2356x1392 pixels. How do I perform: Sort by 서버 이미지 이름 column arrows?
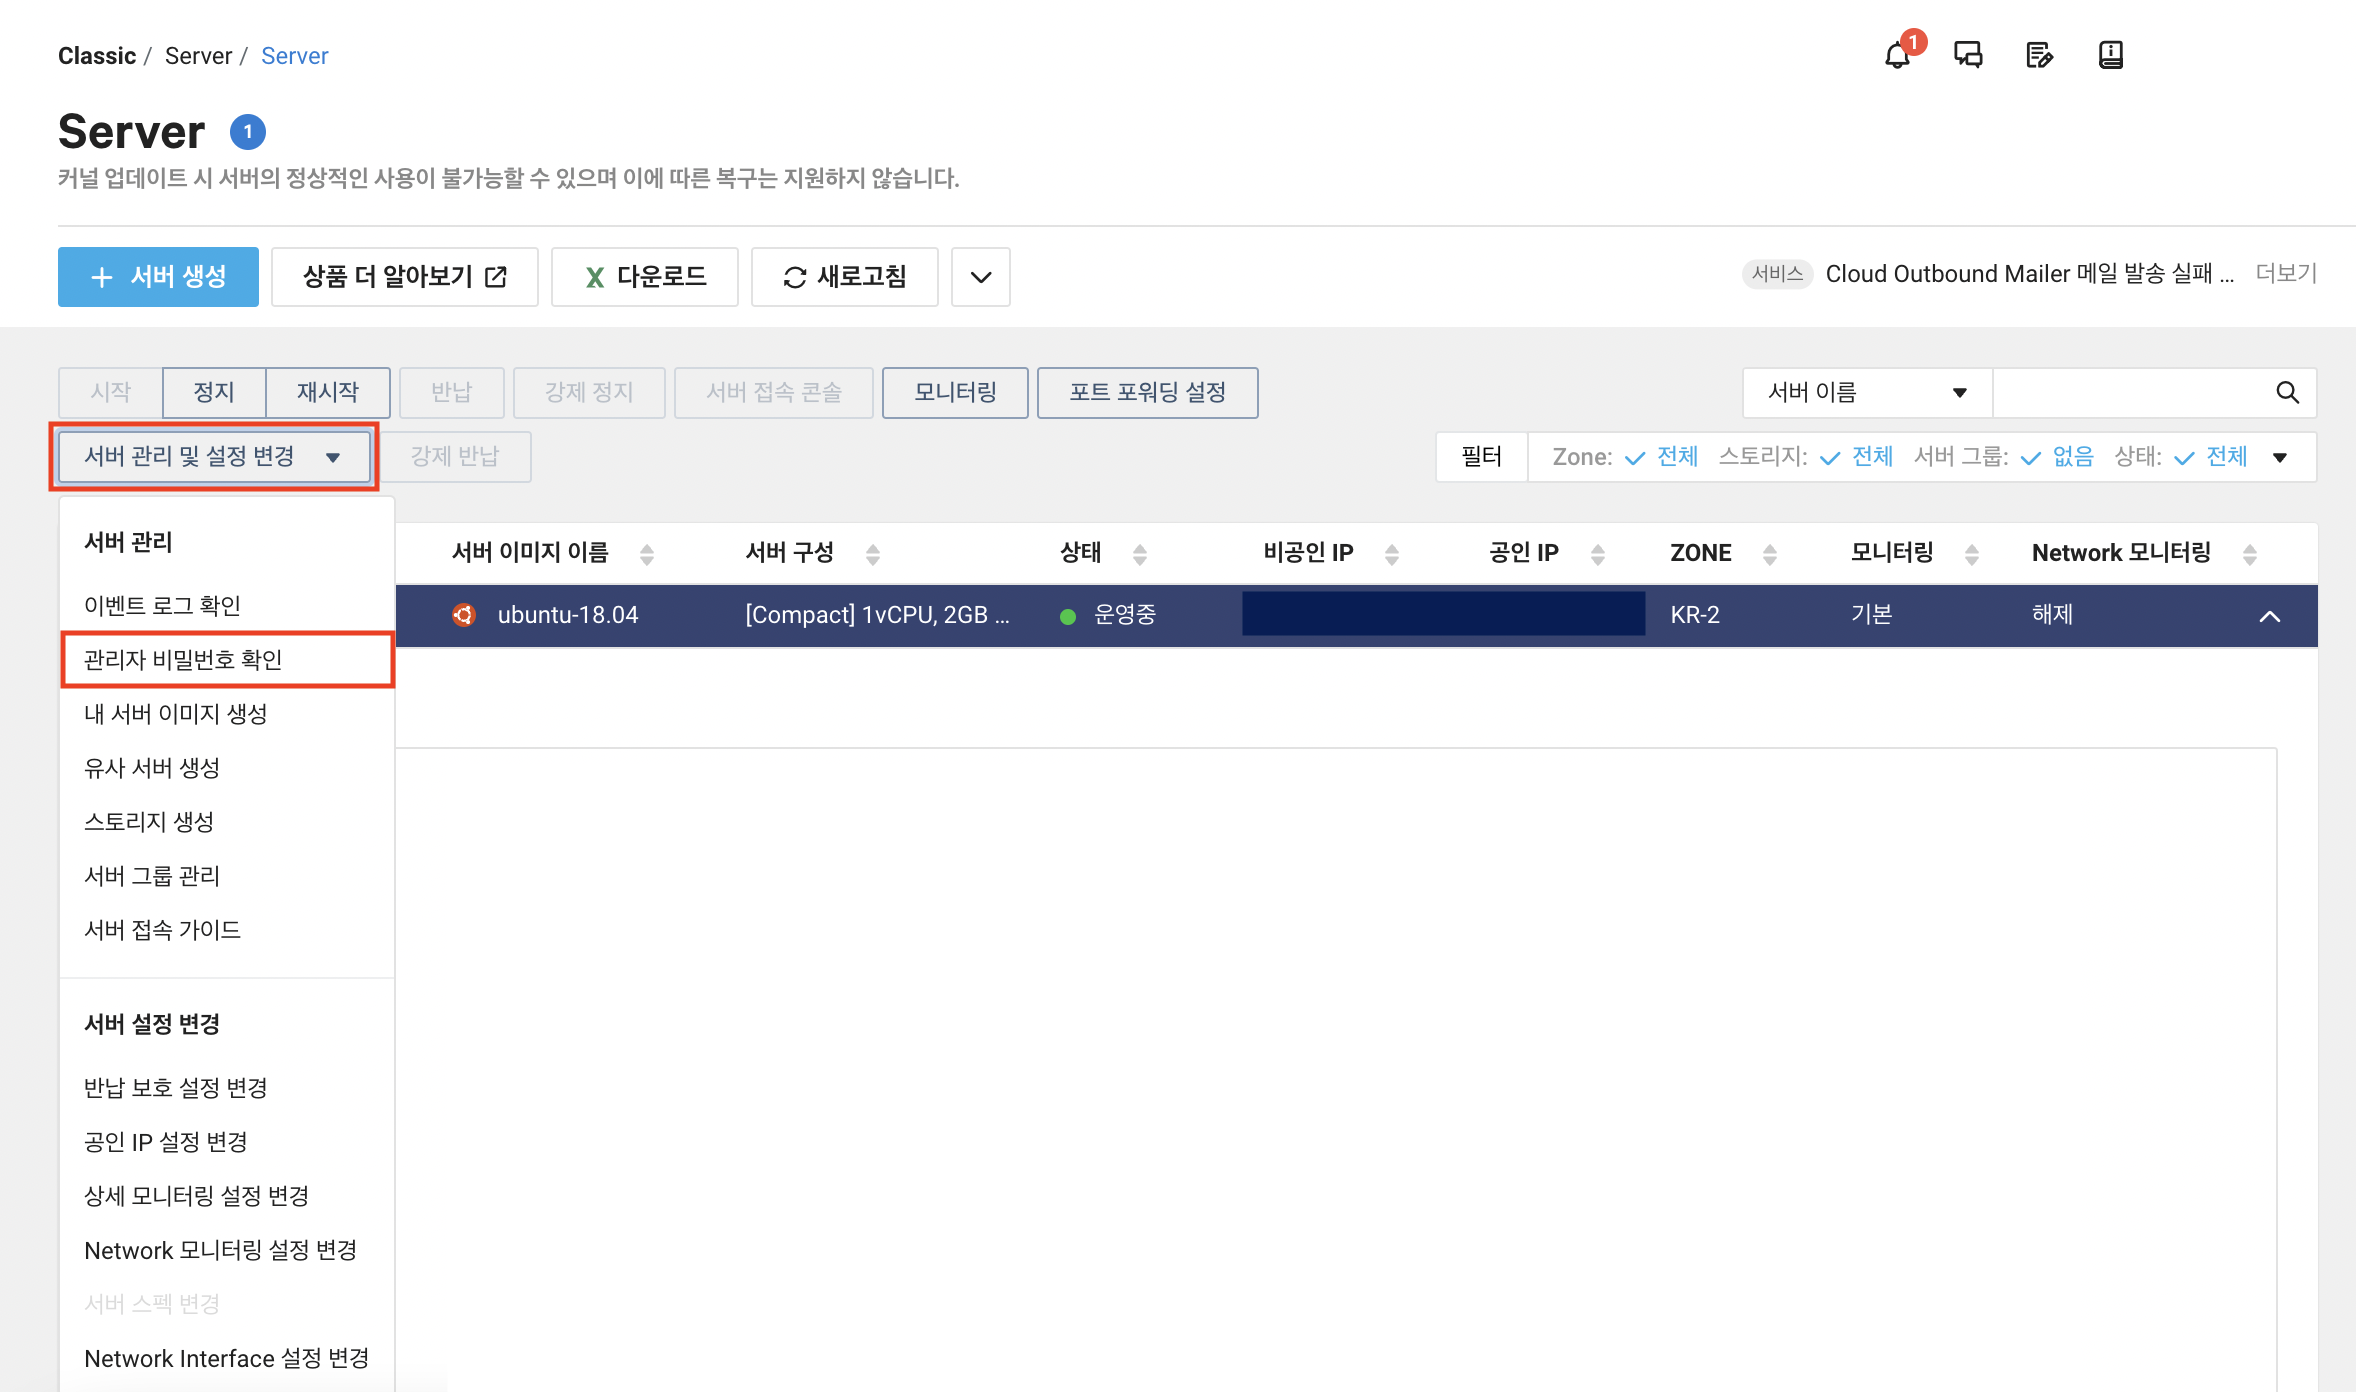647,554
